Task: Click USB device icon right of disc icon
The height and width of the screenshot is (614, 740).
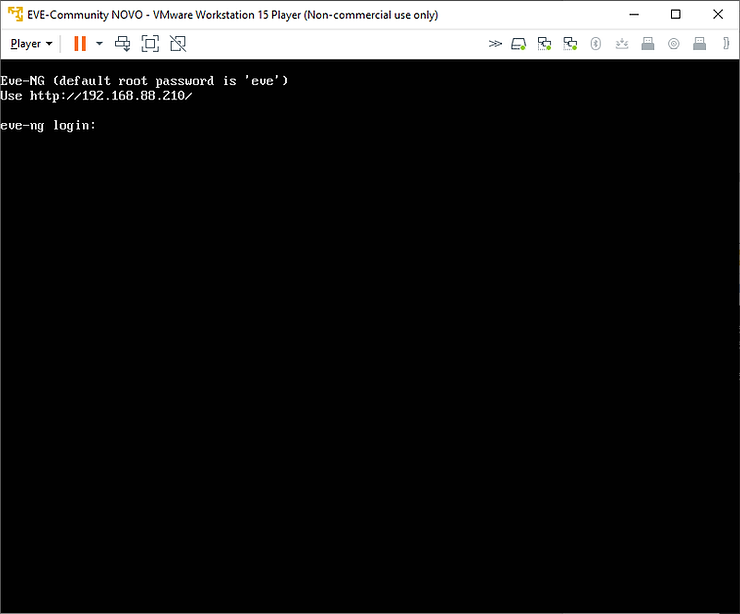Action: pyautogui.click(x=699, y=44)
